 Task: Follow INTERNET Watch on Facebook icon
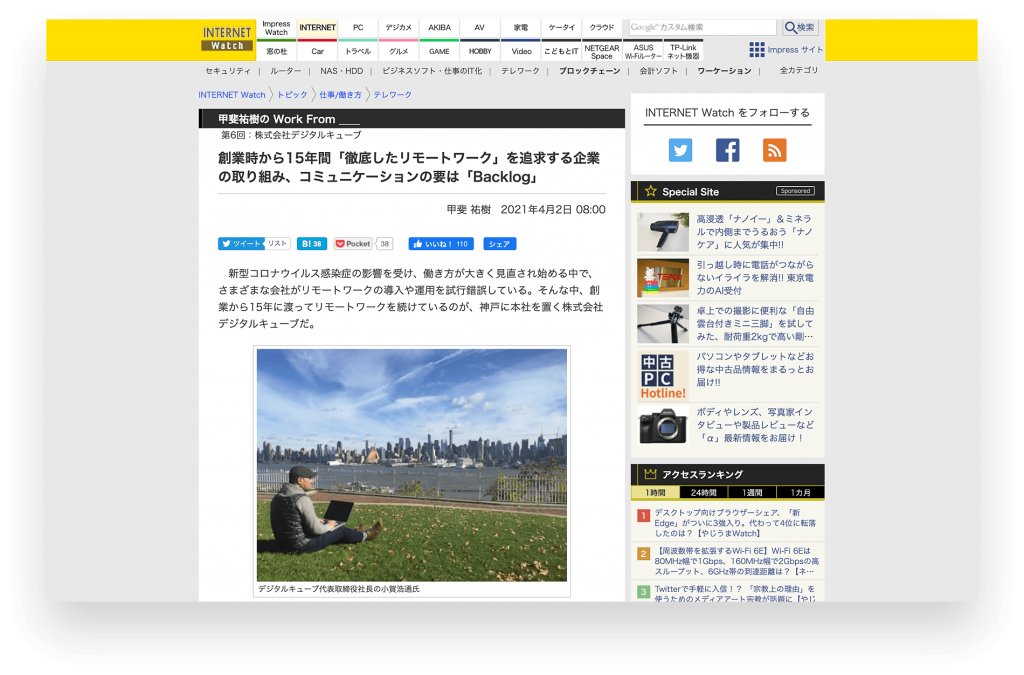tap(727, 150)
